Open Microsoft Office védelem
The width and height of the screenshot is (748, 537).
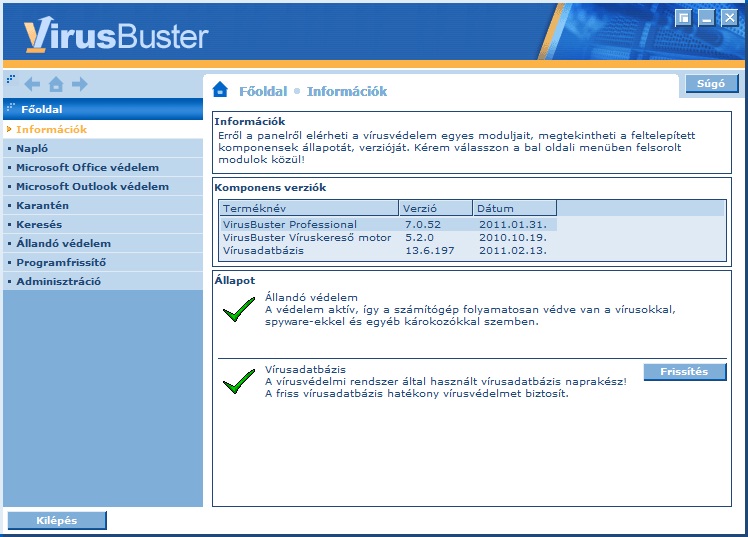pyautogui.click(x=103, y=167)
